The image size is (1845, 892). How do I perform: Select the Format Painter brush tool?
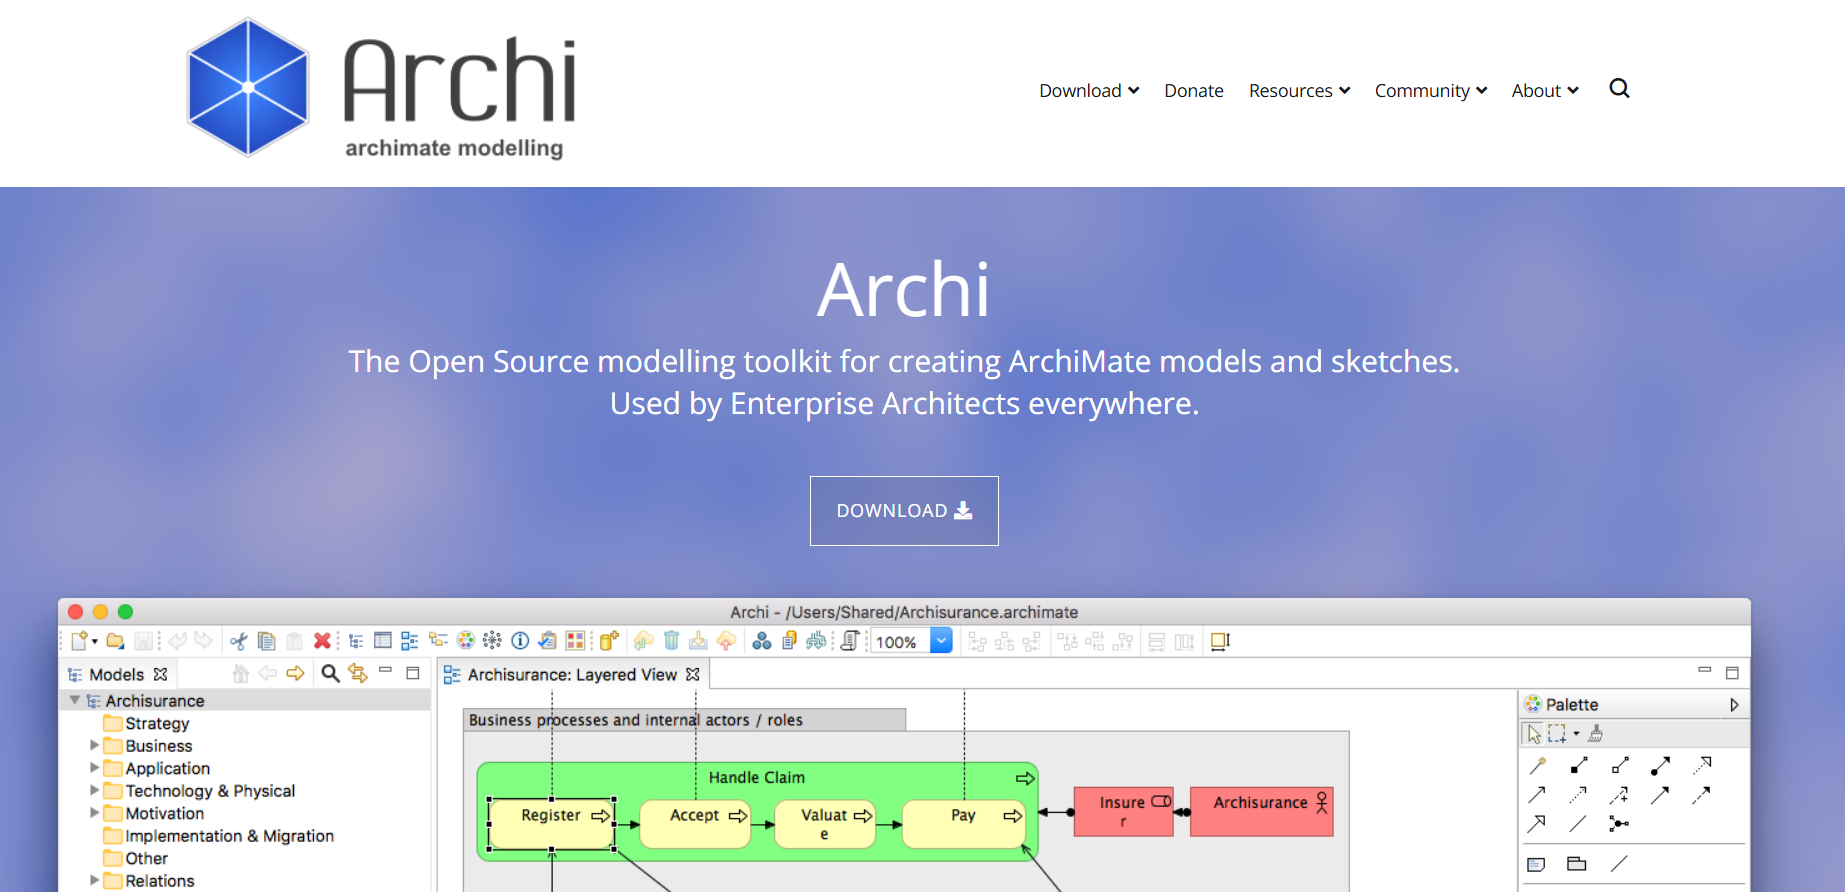(x=1596, y=734)
